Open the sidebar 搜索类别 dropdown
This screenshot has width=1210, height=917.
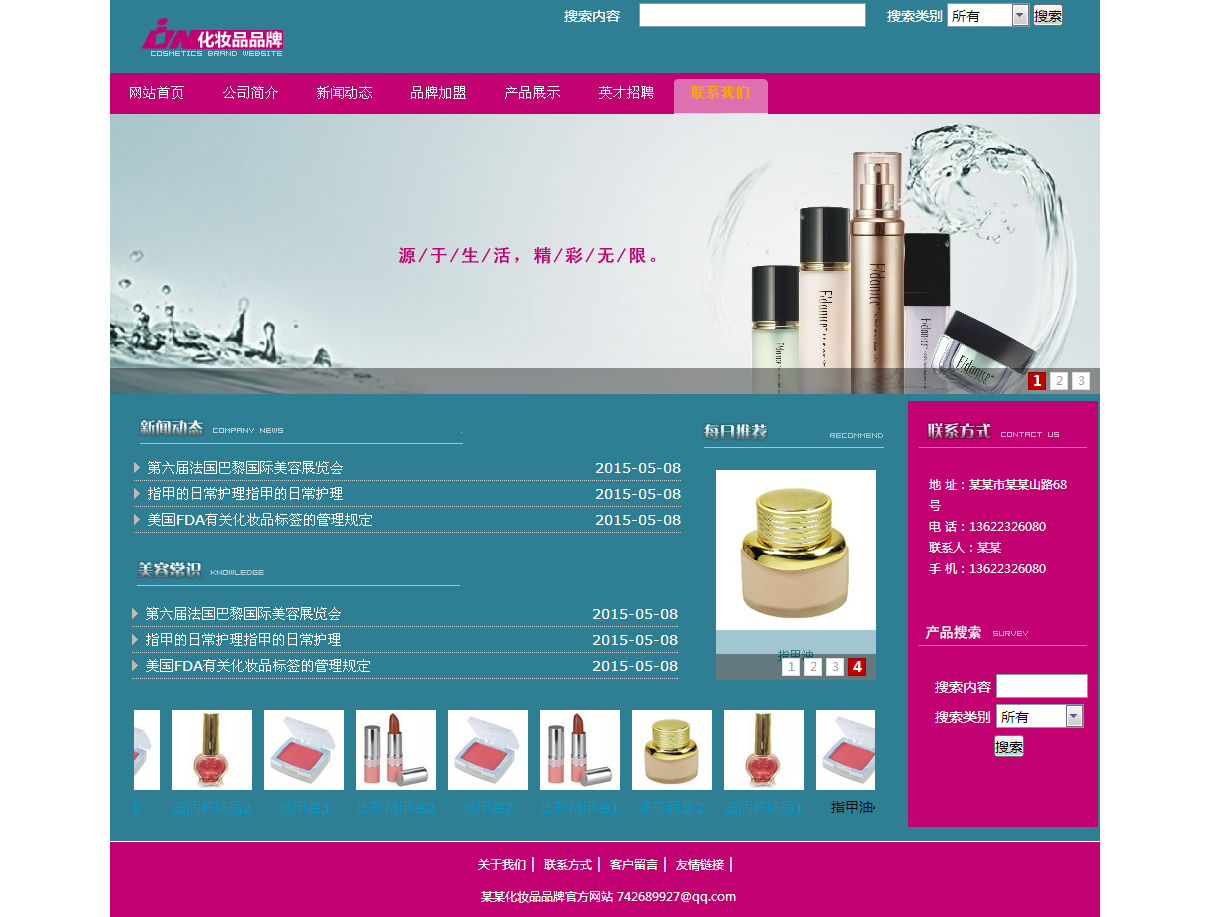point(1074,716)
